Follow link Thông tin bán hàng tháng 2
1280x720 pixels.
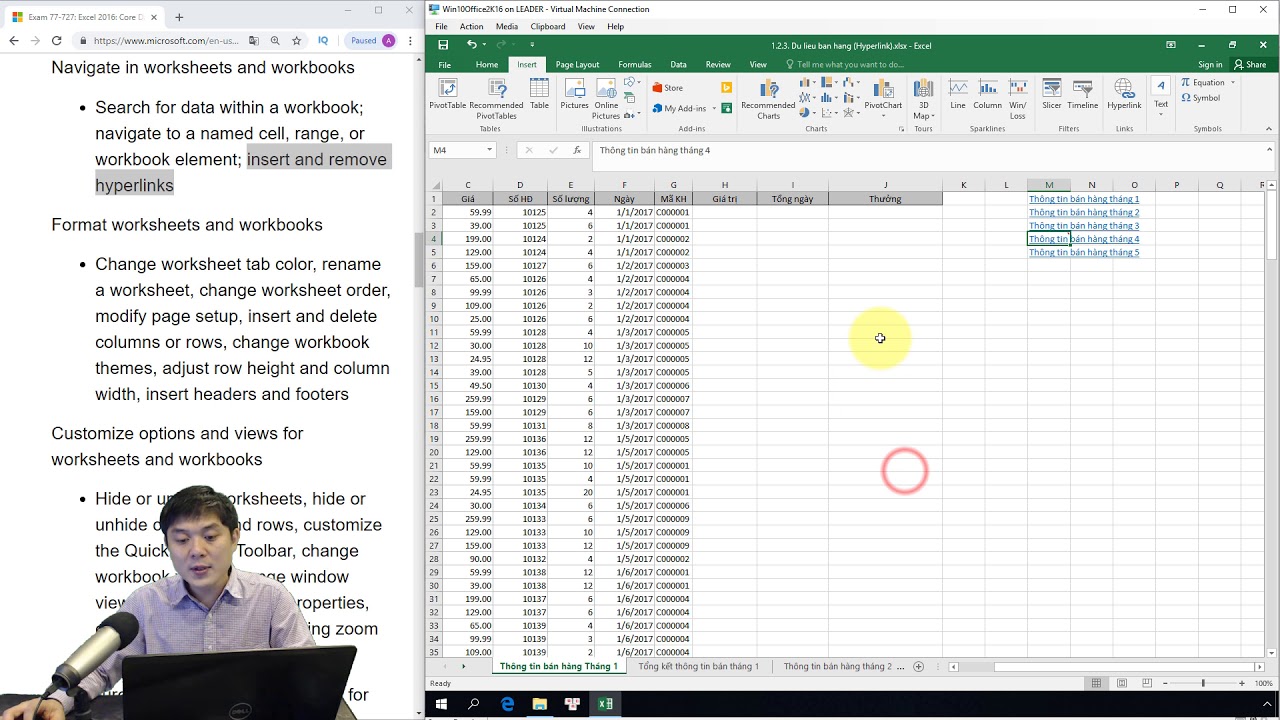click(1084, 212)
